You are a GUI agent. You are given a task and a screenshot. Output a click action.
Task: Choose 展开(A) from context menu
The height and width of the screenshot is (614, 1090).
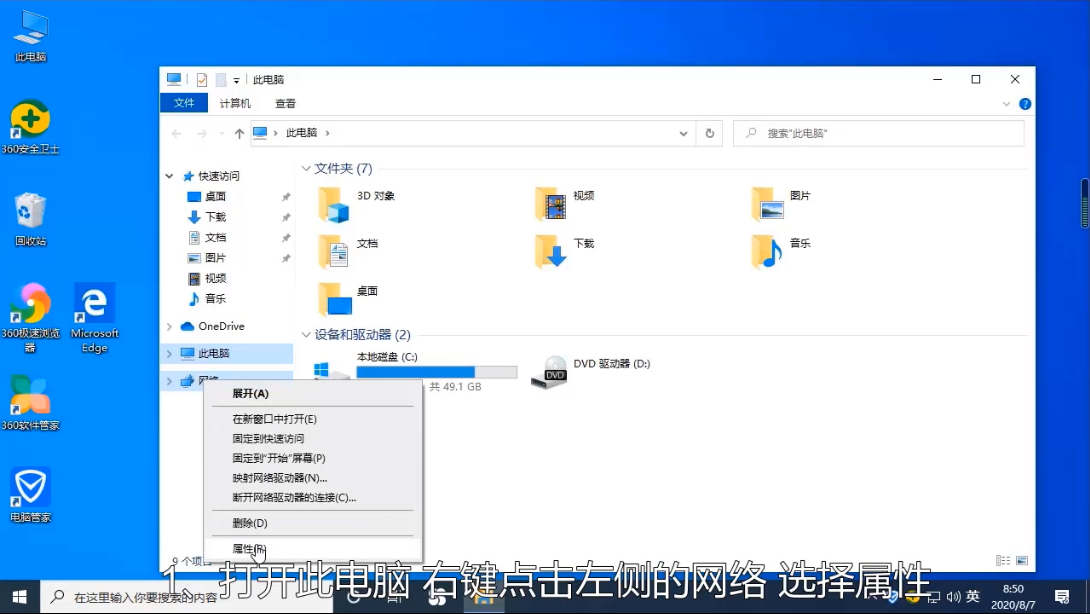[x=313, y=394]
